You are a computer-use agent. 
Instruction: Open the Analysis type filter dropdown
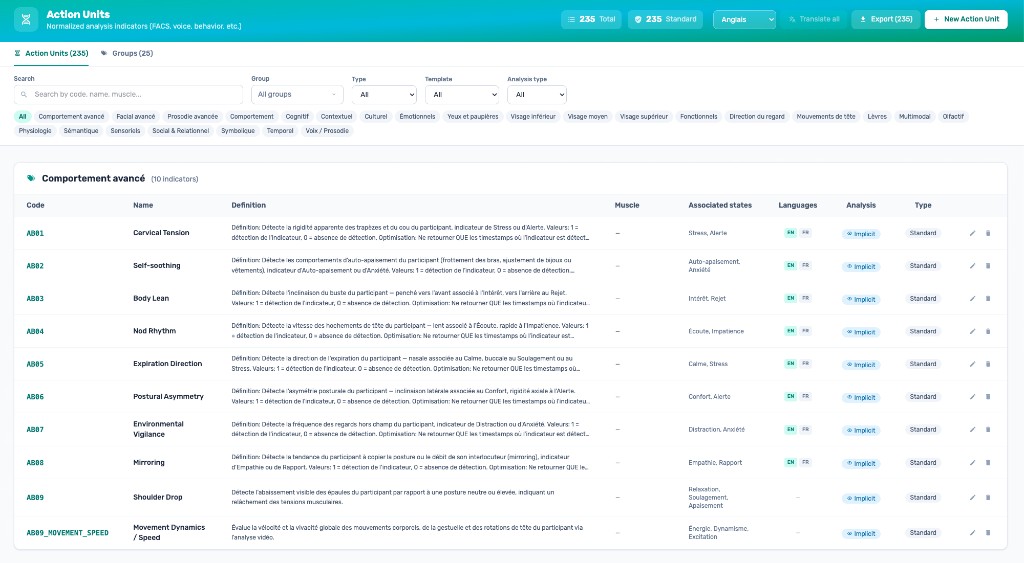pos(537,95)
